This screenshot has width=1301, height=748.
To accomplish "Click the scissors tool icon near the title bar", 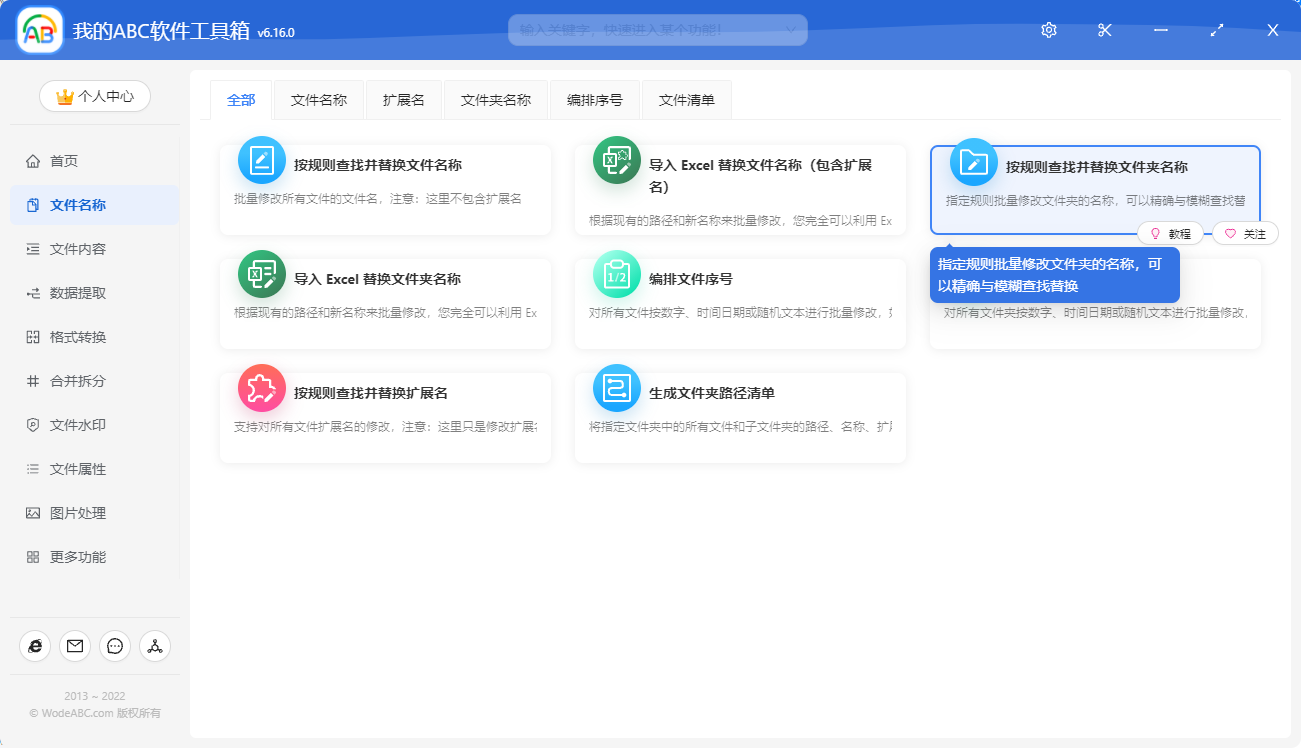I will click(x=1104, y=30).
